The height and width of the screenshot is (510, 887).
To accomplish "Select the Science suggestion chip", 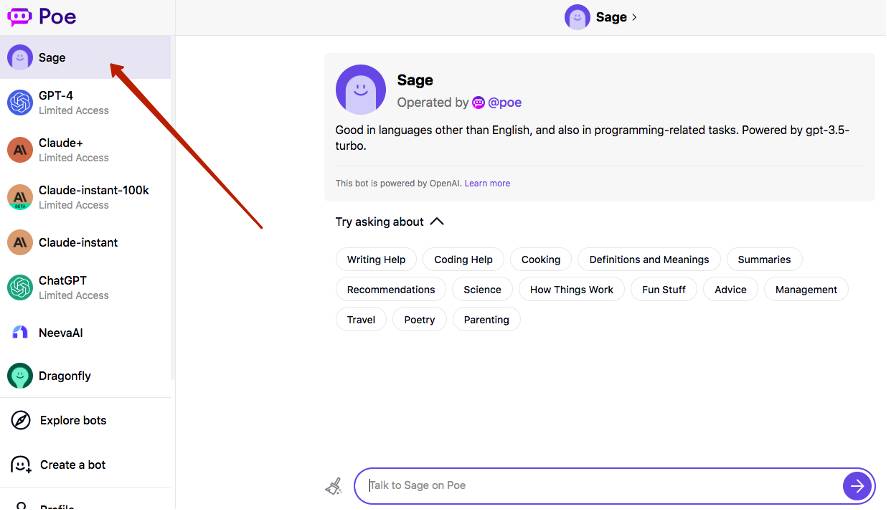I will [x=483, y=289].
